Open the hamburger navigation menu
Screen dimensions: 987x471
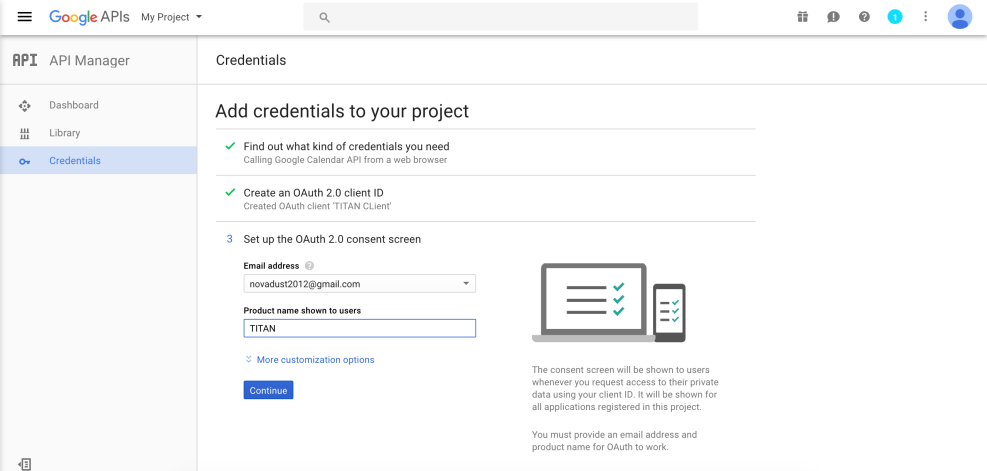click(25, 17)
